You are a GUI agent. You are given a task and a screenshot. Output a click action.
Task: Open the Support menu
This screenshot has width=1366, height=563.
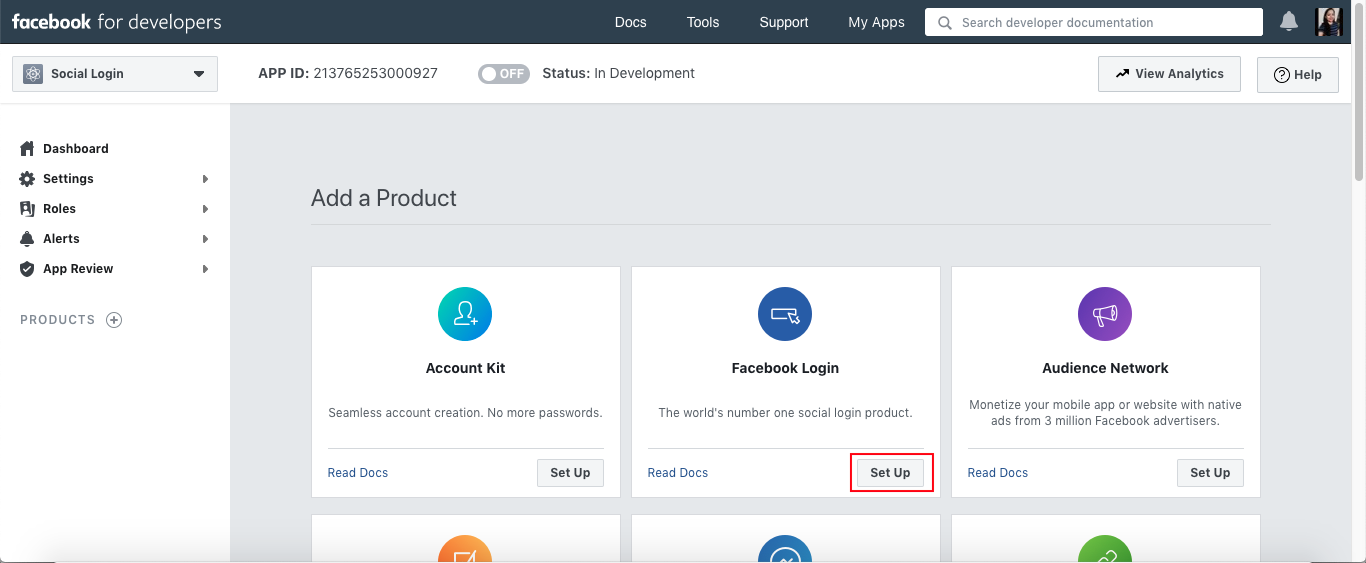click(x=784, y=22)
